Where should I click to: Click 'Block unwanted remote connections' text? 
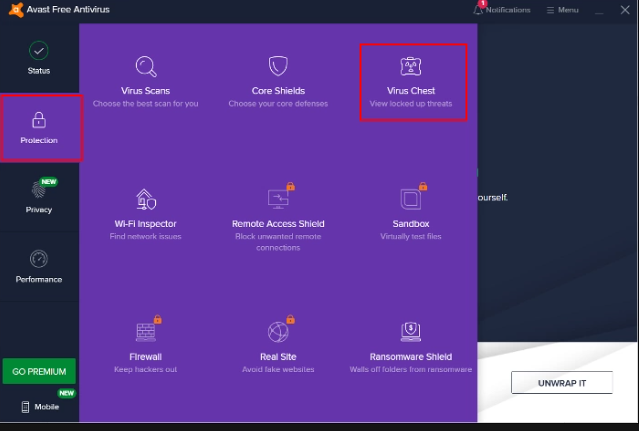coord(278,242)
